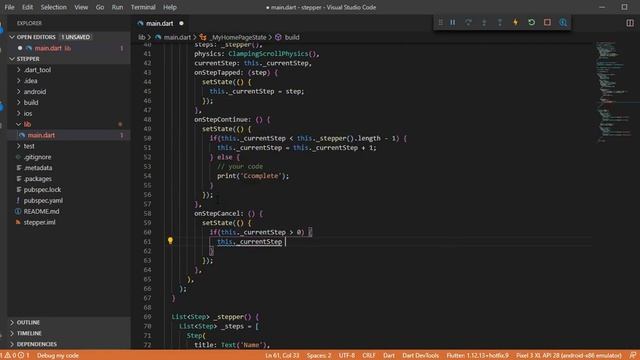
Task: Click Flutter version in status bar
Action: pyautogui.click(x=477, y=356)
